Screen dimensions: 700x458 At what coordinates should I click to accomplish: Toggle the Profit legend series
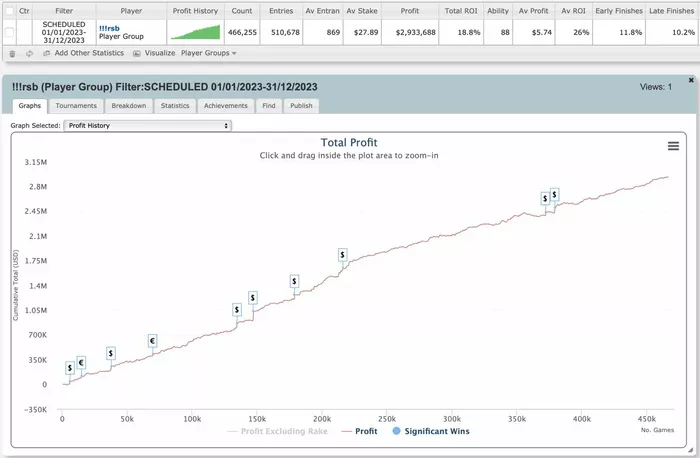(359, 431)
